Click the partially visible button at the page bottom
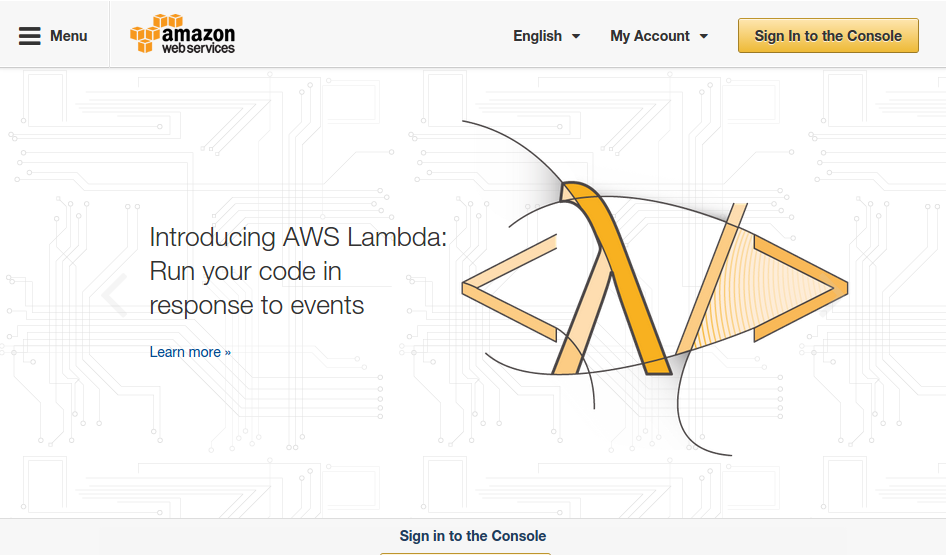The height and width of the screenshot is (555, 946). [466, 553]
